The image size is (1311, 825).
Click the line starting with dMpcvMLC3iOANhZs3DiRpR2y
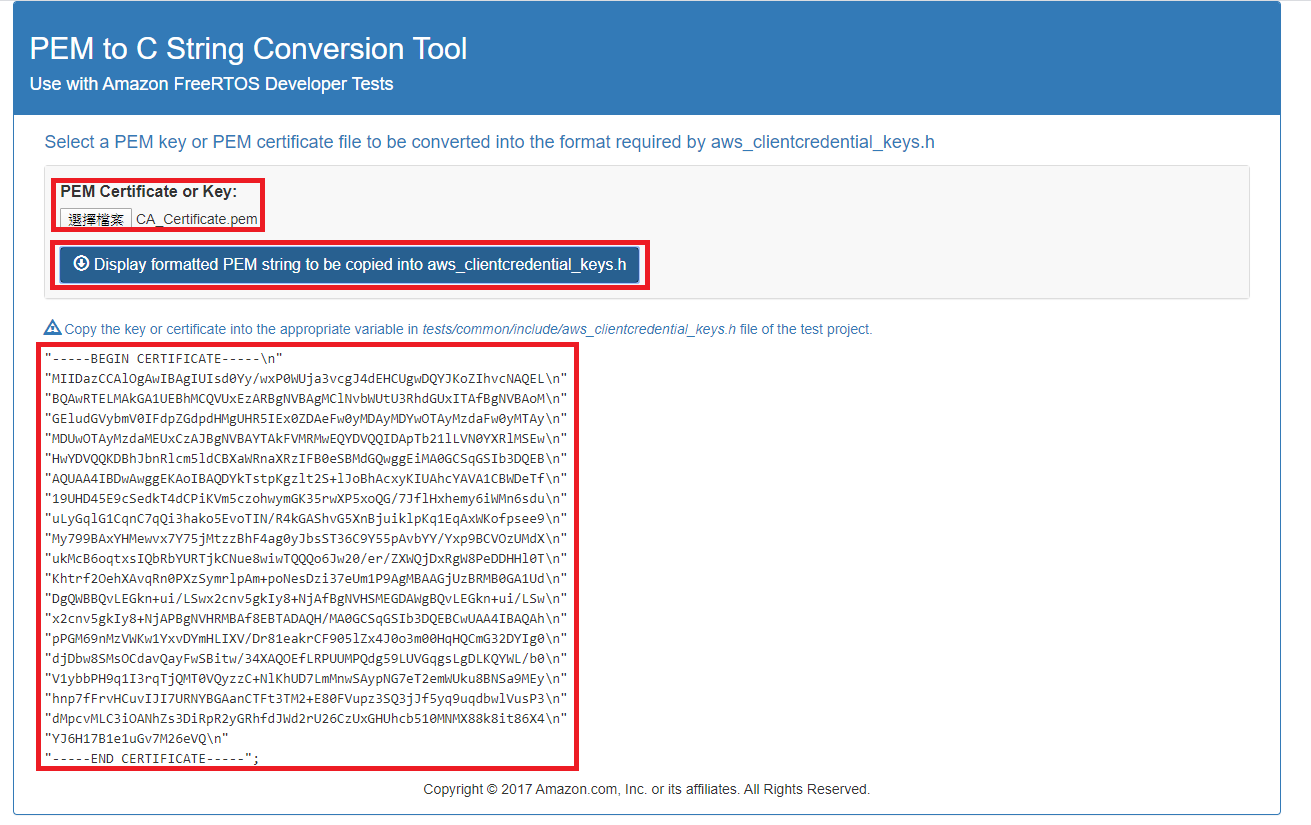point(307,718)
